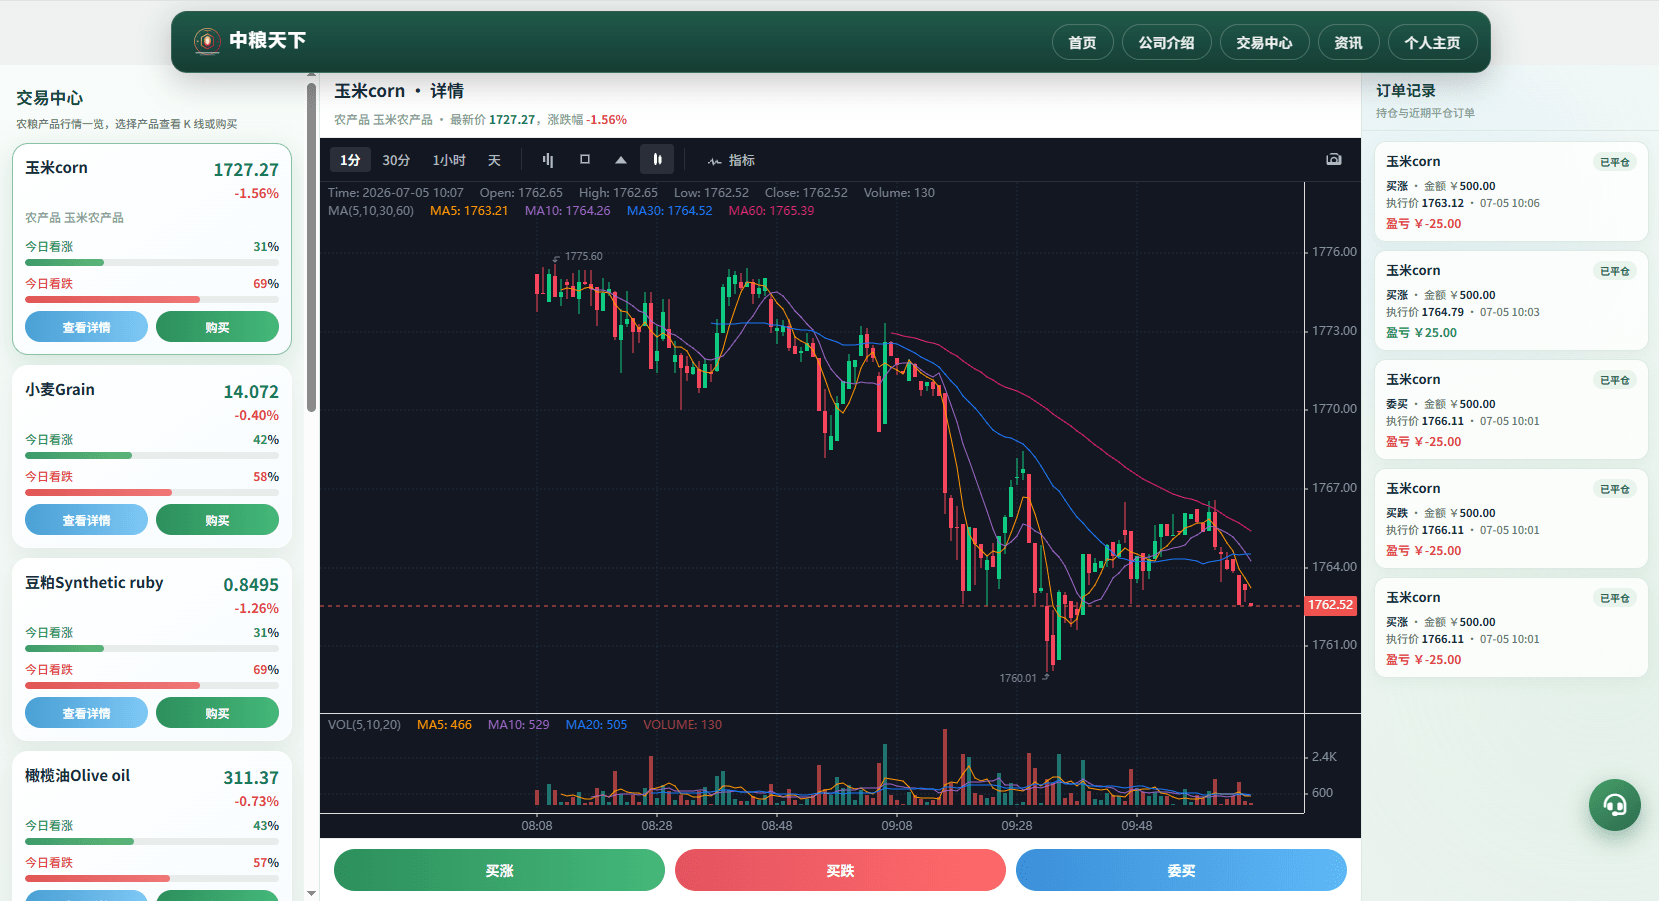Select the solid candlestick chart style icon

click(x=657, y=160)
